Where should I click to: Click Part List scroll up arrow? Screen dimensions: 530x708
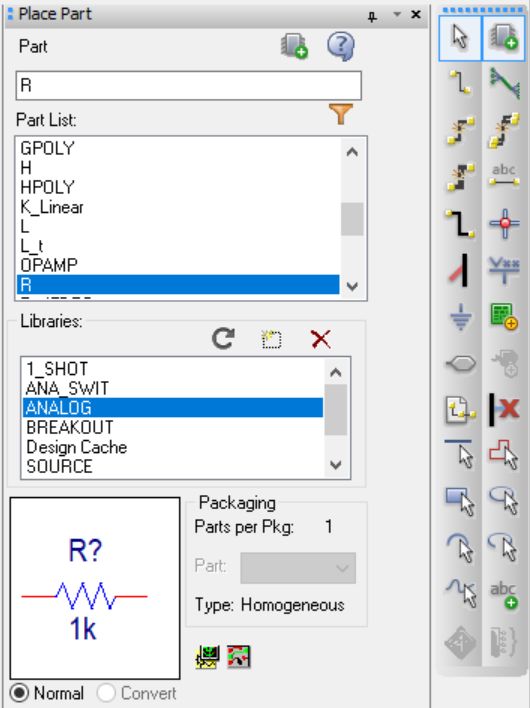(x=352, y=152)
